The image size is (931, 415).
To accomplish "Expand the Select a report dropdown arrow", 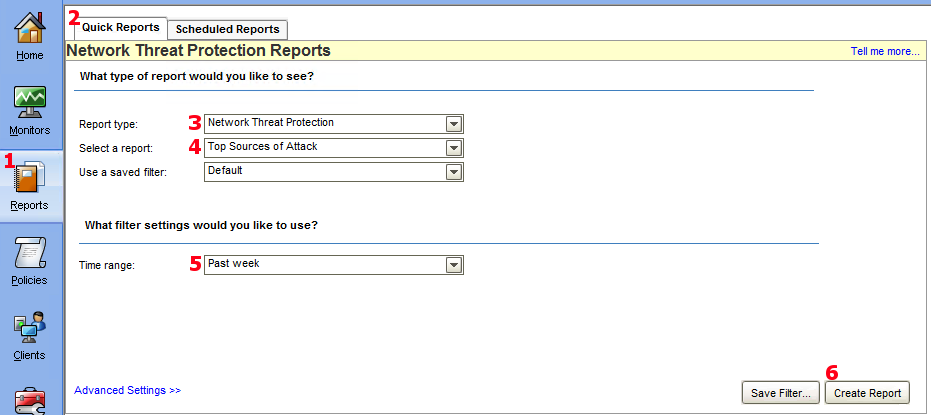I will click(454, 148).
